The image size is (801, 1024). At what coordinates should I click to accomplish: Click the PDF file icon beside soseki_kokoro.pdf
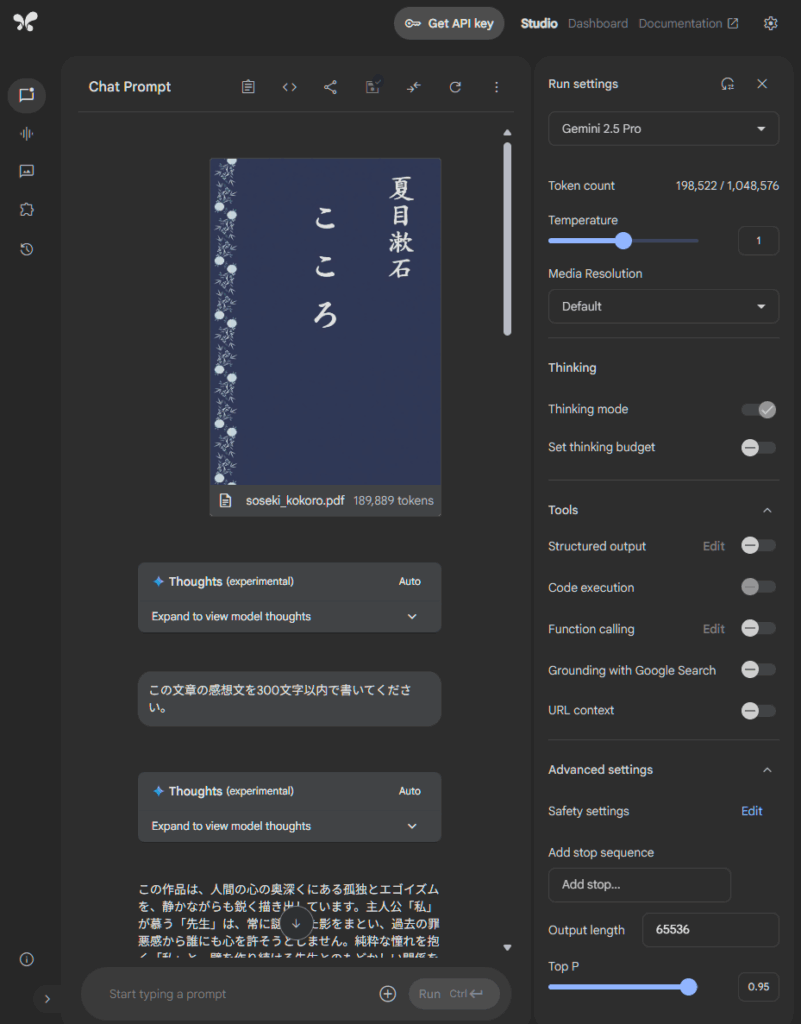click(x=225, y=500)
